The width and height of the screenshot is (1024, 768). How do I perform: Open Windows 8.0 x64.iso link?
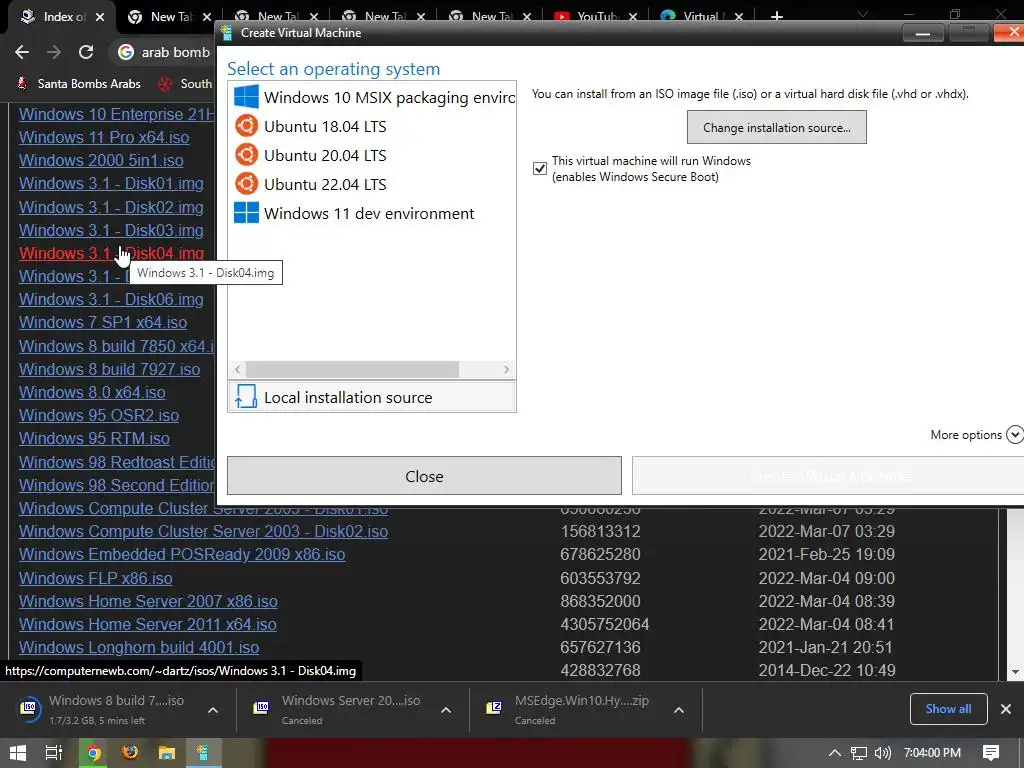point(92,392)
